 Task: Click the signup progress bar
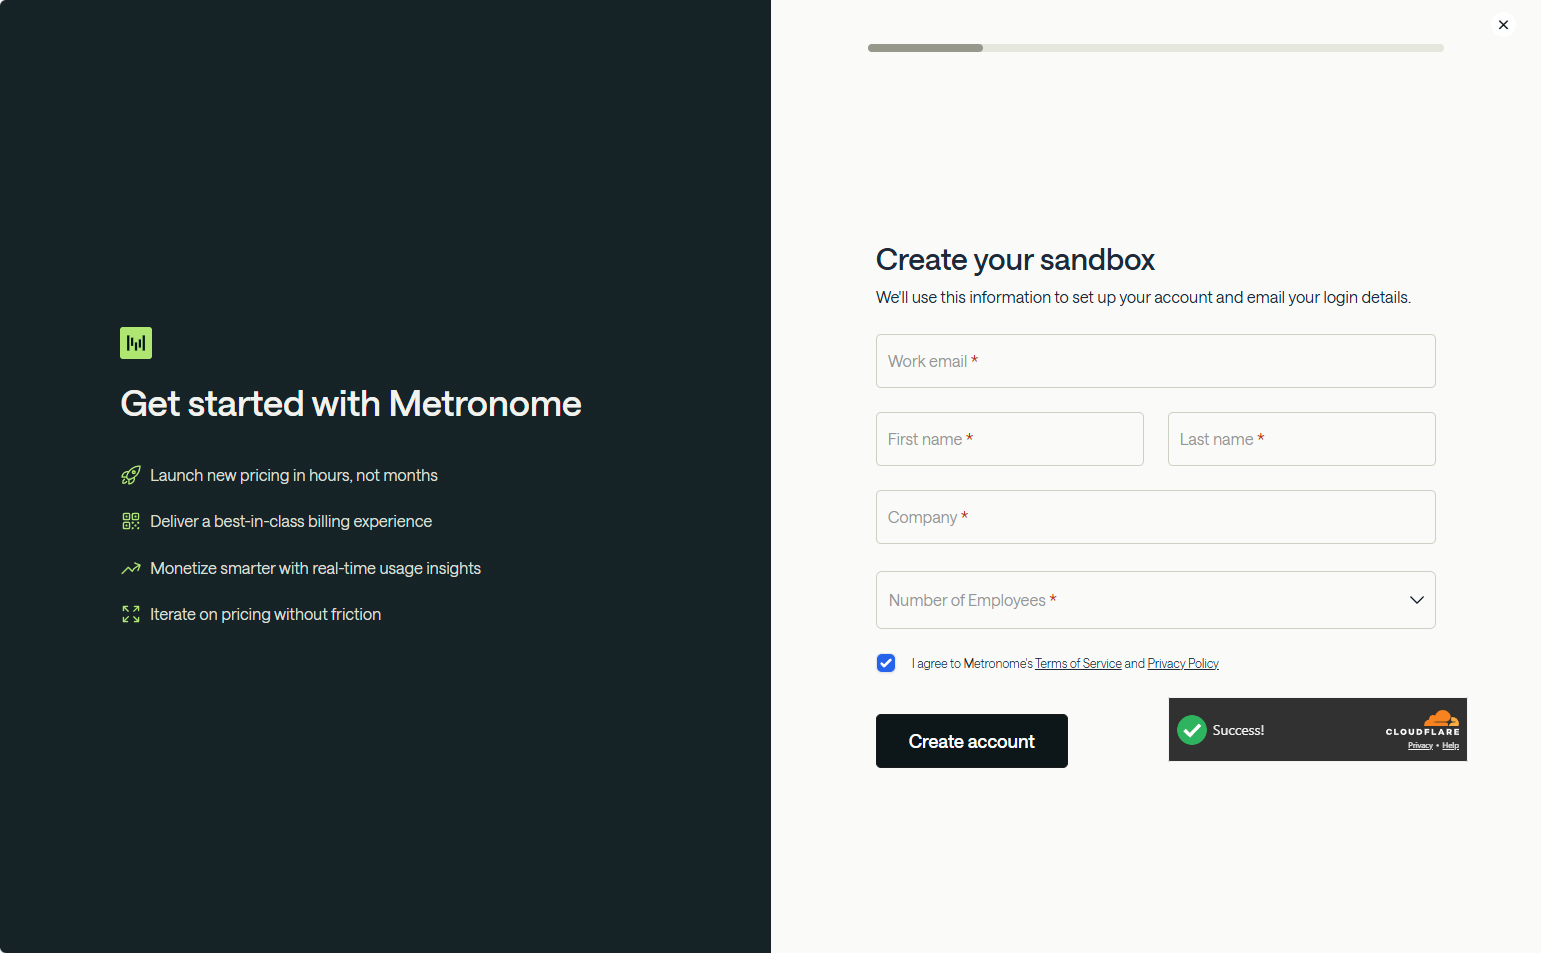click(1155, 47)
